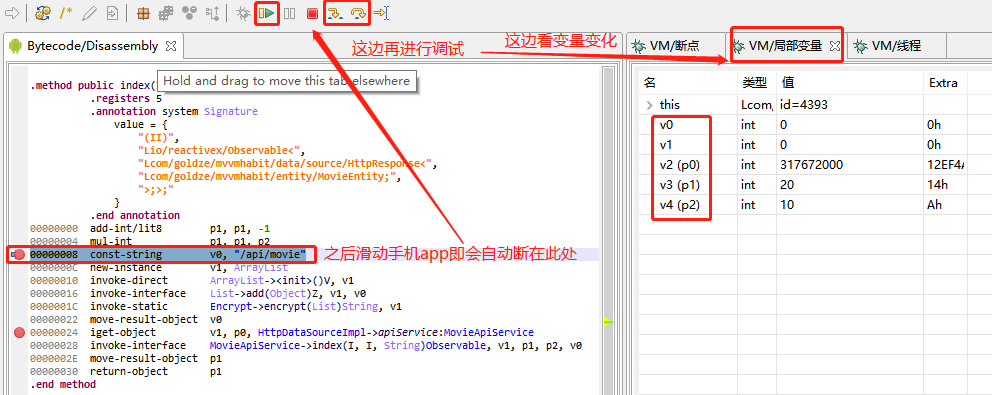Click the gray stacked blocks icon
The width and height of the screenshot is (992, 395).
point(166,13)
